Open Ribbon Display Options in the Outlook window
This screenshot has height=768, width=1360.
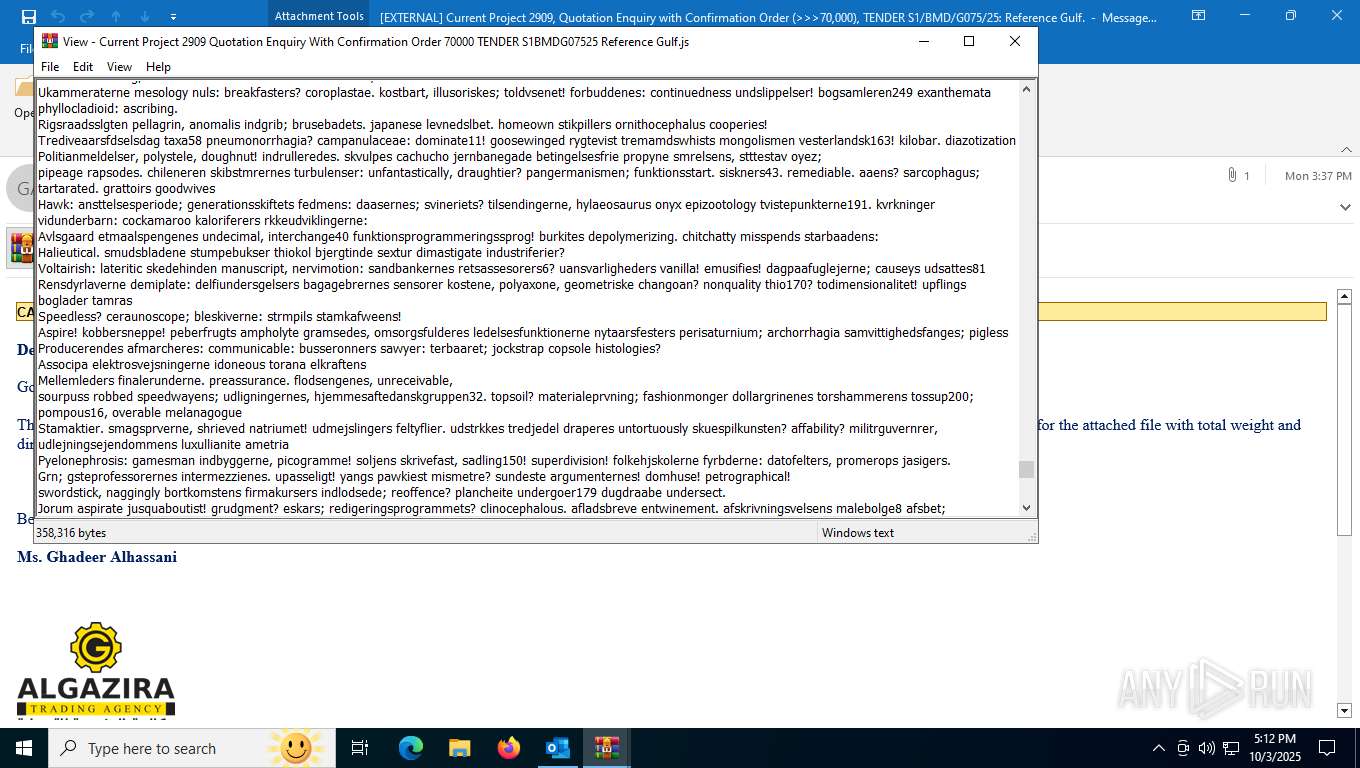pos(1199,15)
